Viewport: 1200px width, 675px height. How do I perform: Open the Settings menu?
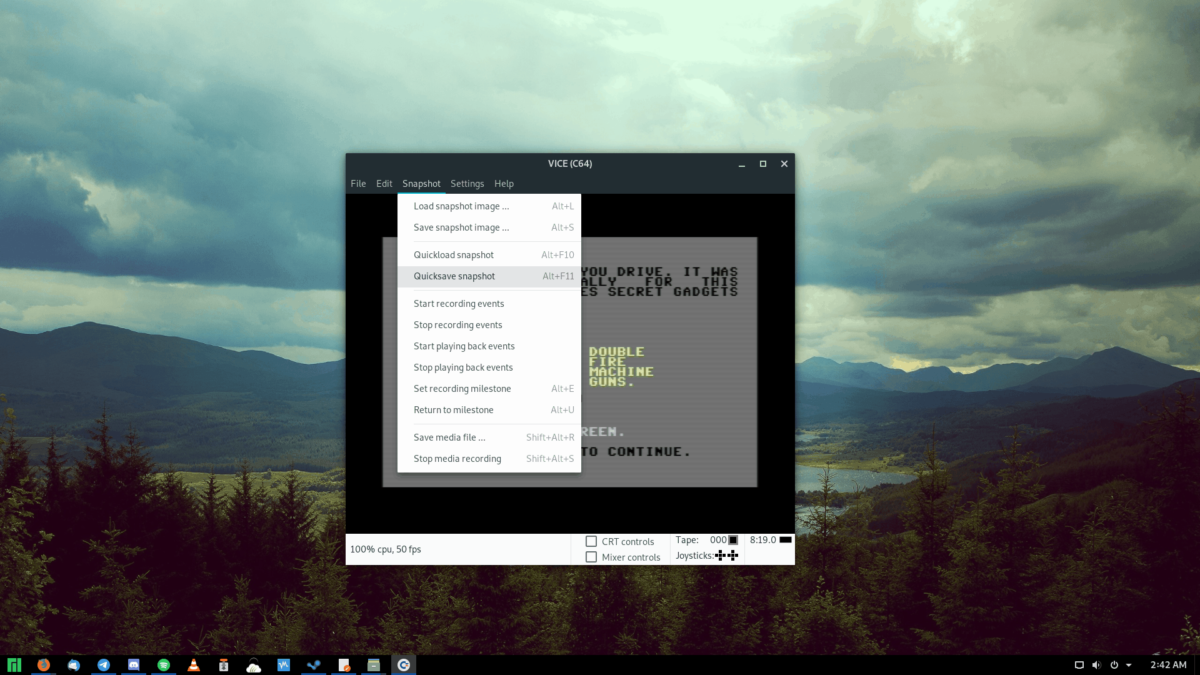pyautogui.click(x=467, y=184)
